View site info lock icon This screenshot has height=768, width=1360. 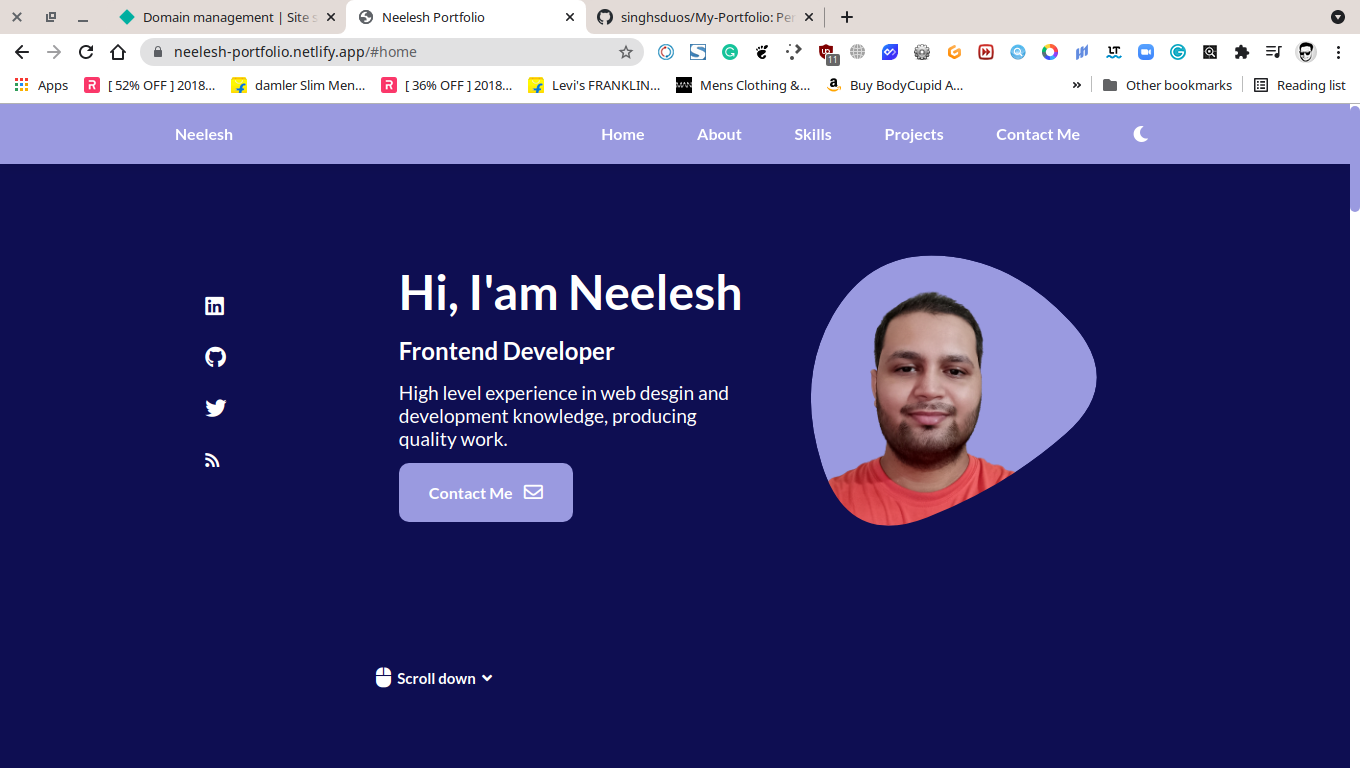pyautogui.click(x=157, y=52)
